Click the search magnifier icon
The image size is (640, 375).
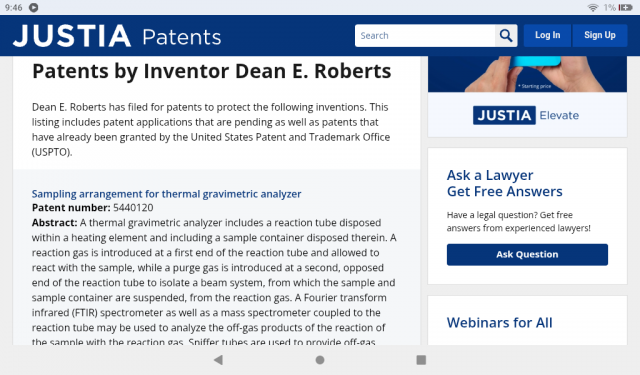(x=506, y=36)
